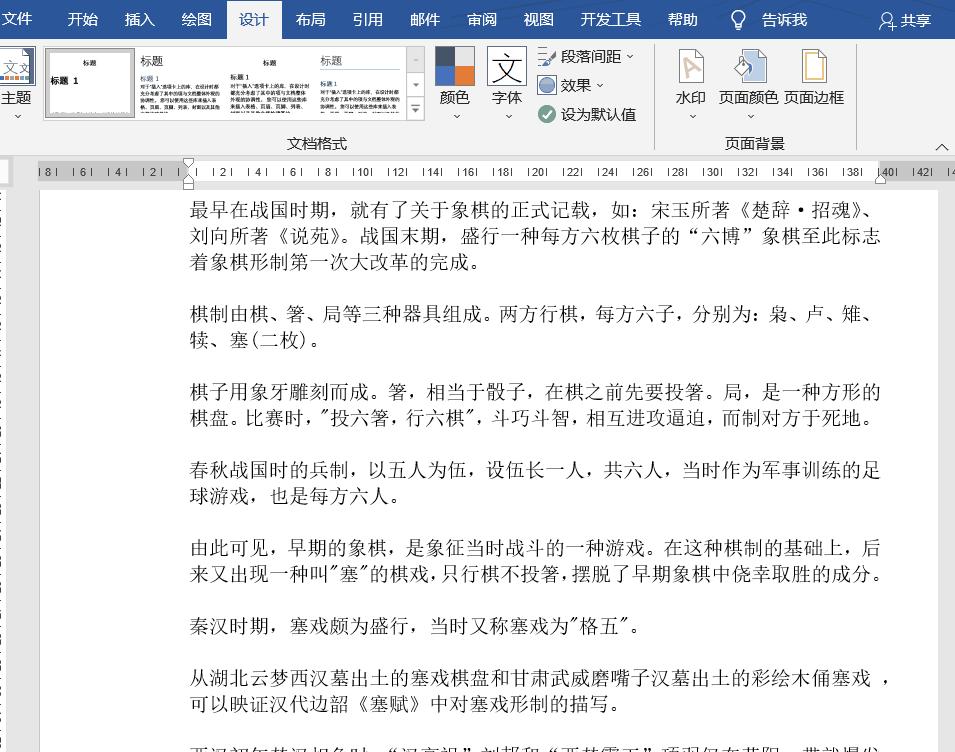
Task: Open the theme Effects (效果) menu
Action: 546,85
